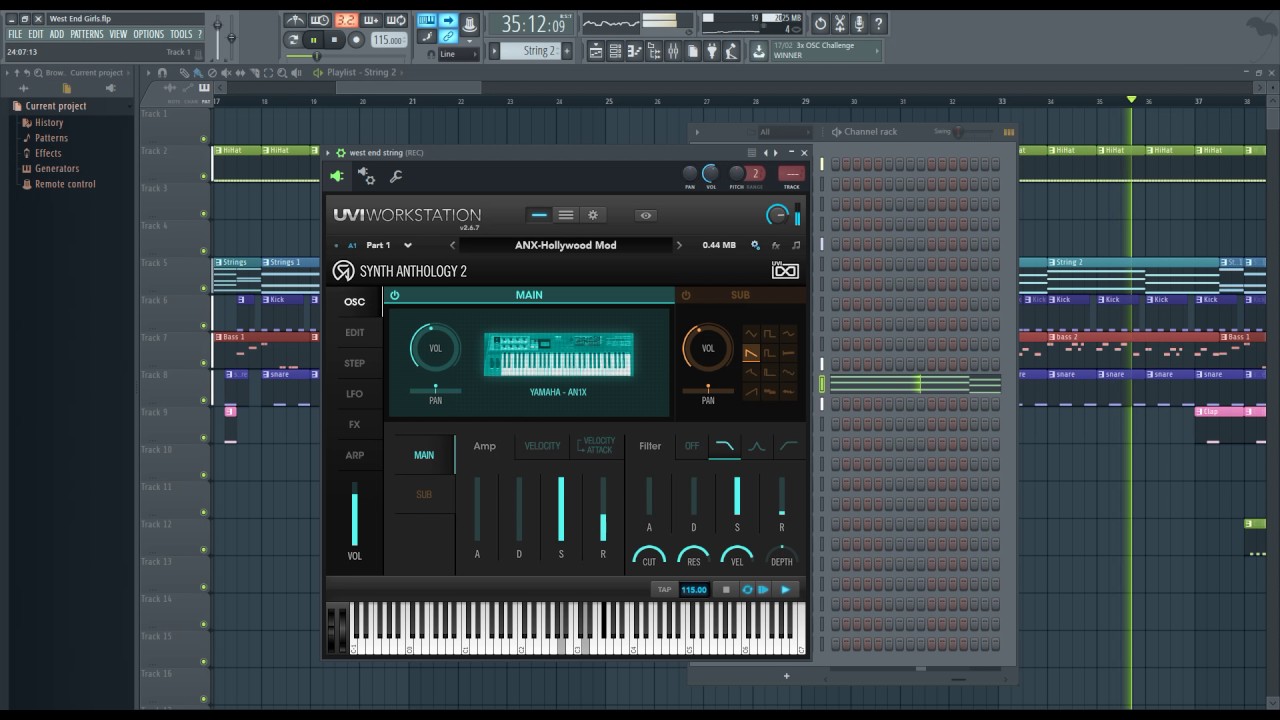Adjust the channel PAN knob in wrapper
This screenshot has width=1280, height=720.
pyautogui.click(x=690, y=173)
